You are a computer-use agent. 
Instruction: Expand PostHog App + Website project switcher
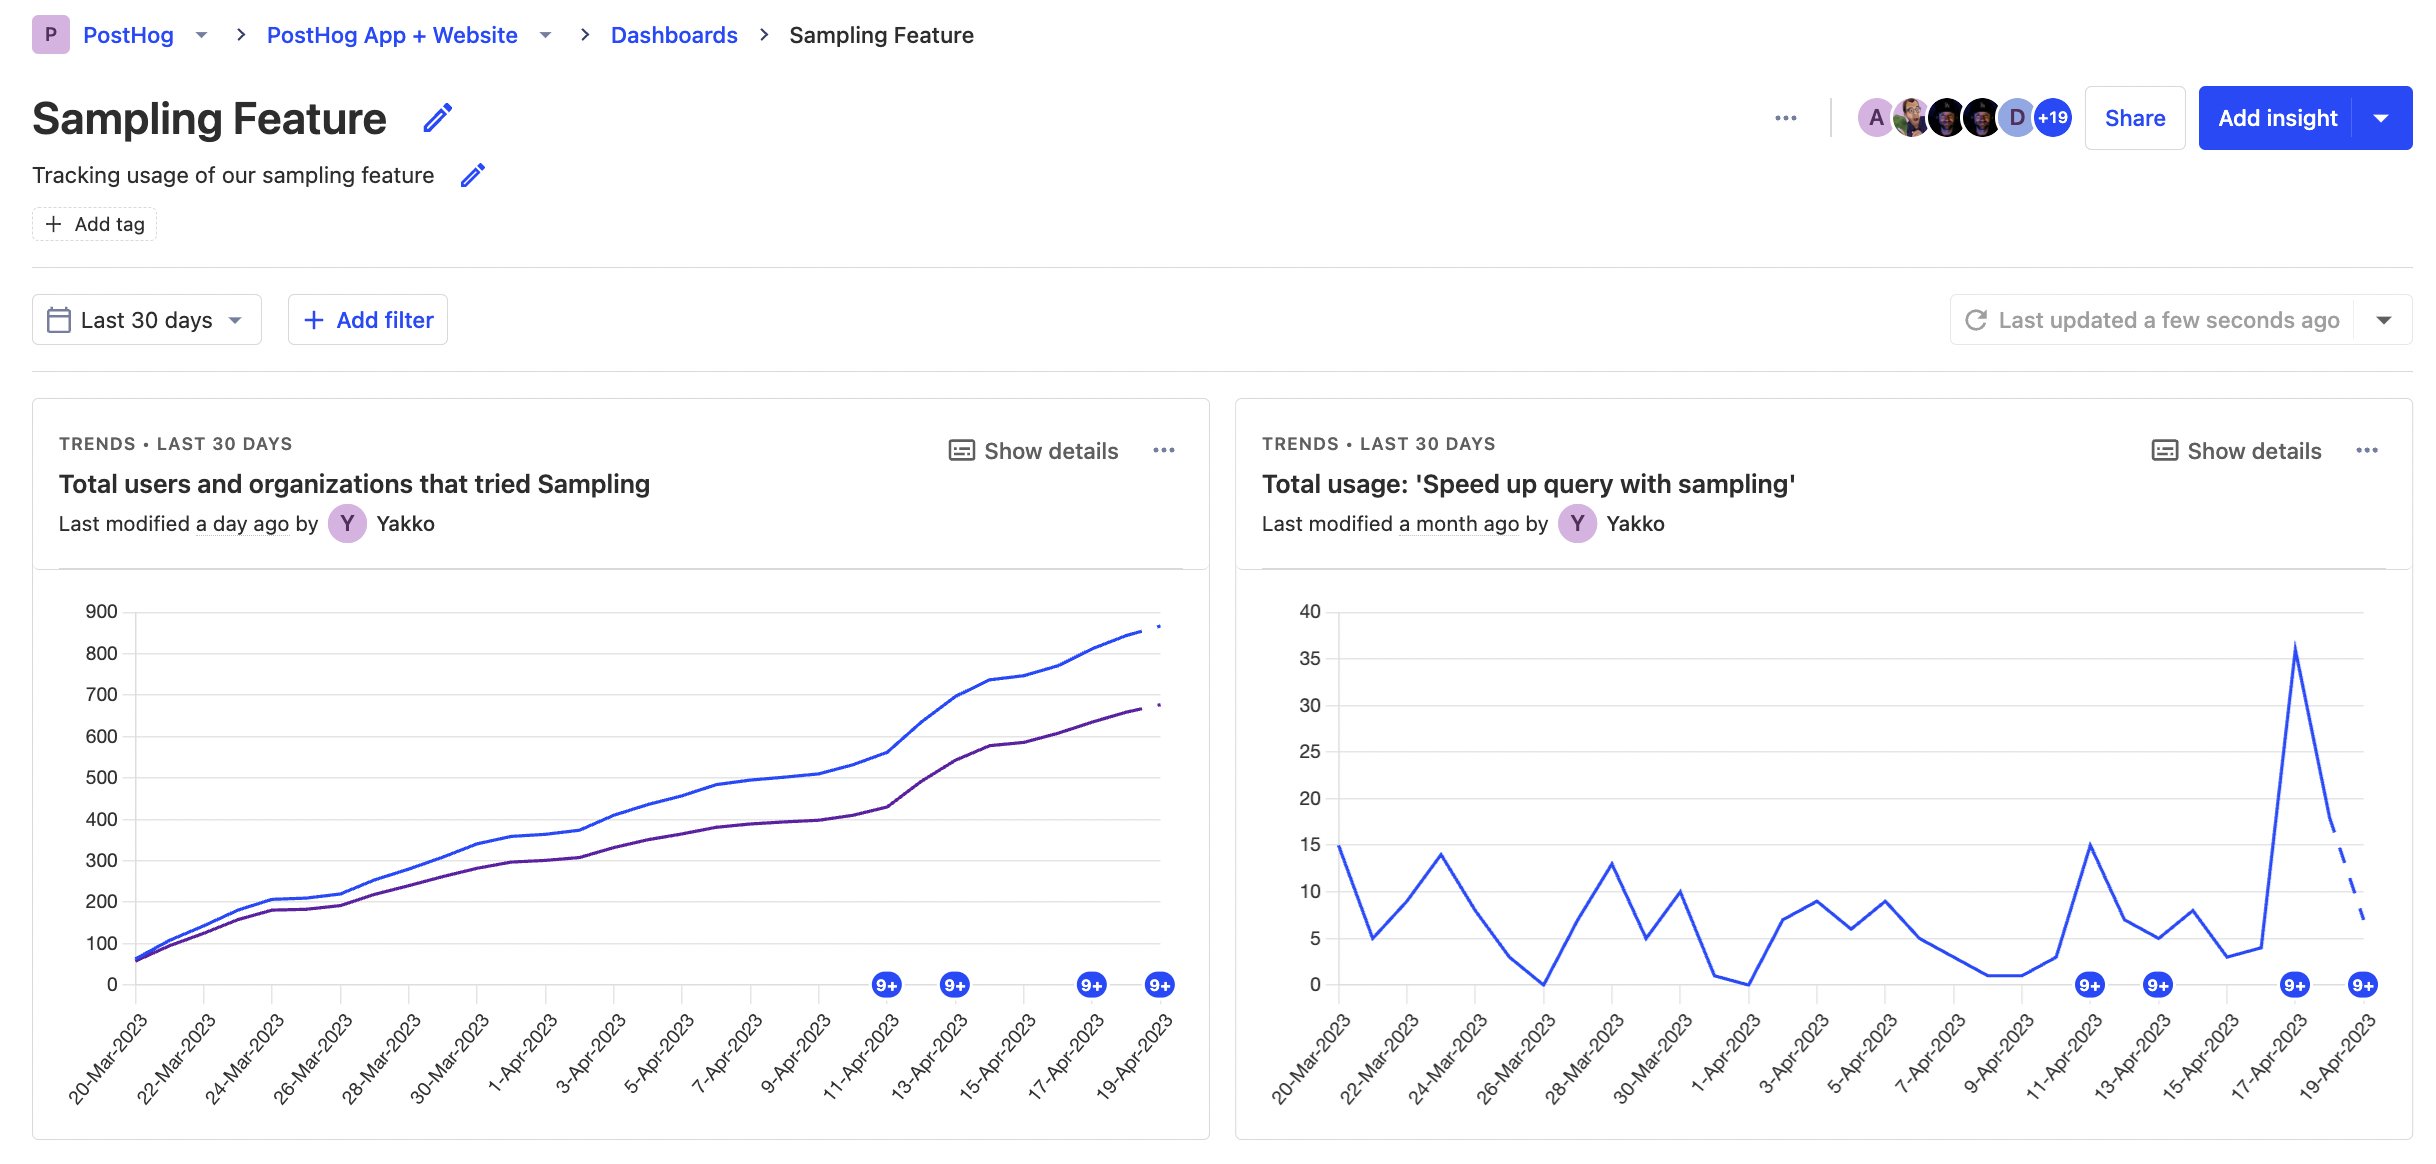545,35
